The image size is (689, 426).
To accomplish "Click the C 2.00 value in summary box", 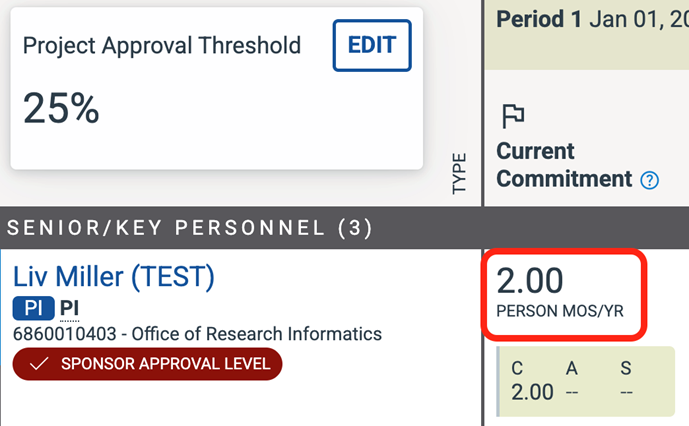I will (x=532, y=391).
